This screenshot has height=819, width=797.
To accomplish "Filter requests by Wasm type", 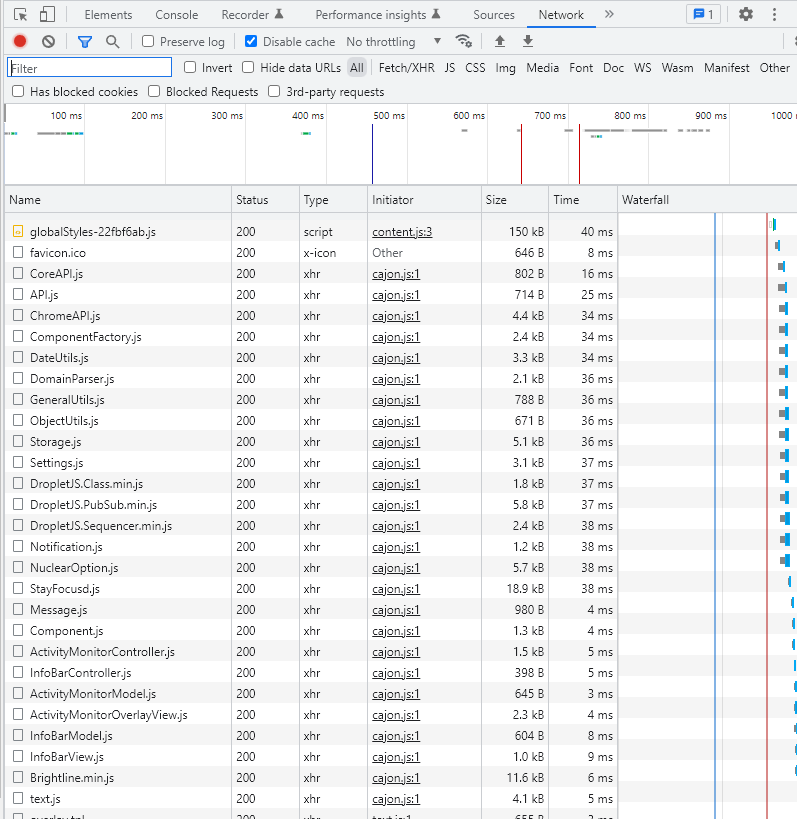I will click(x=677, y=68).
